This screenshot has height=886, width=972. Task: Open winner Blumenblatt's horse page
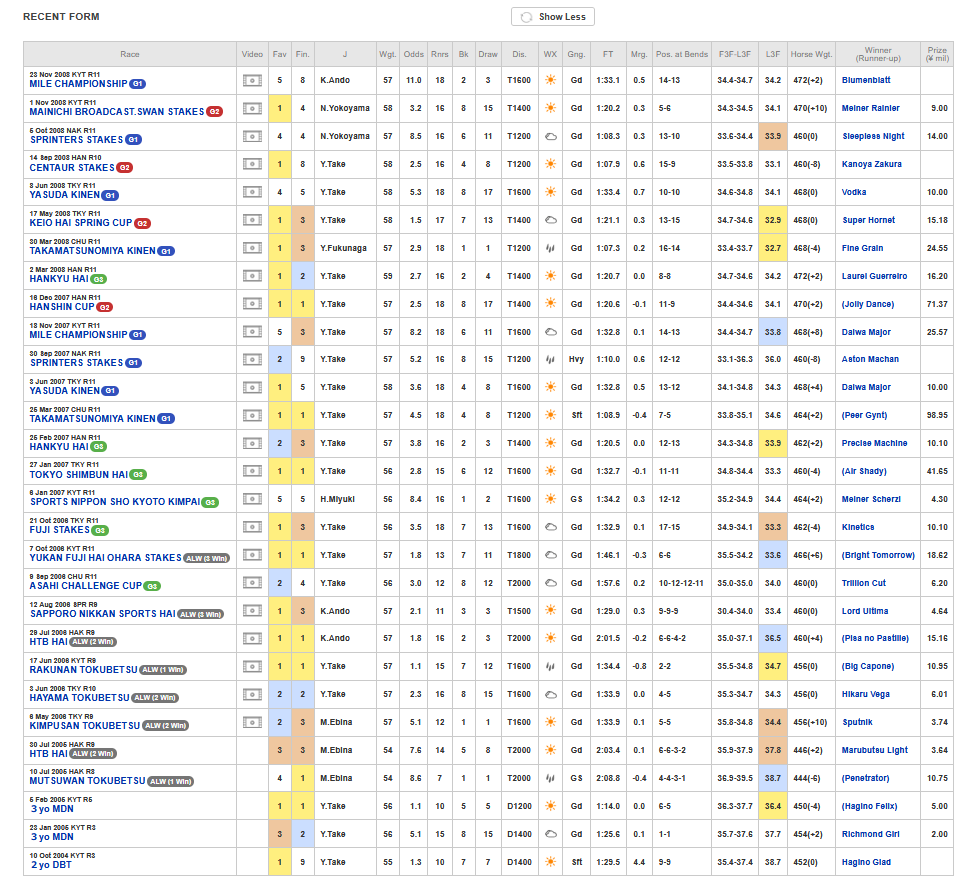(866, 80)
